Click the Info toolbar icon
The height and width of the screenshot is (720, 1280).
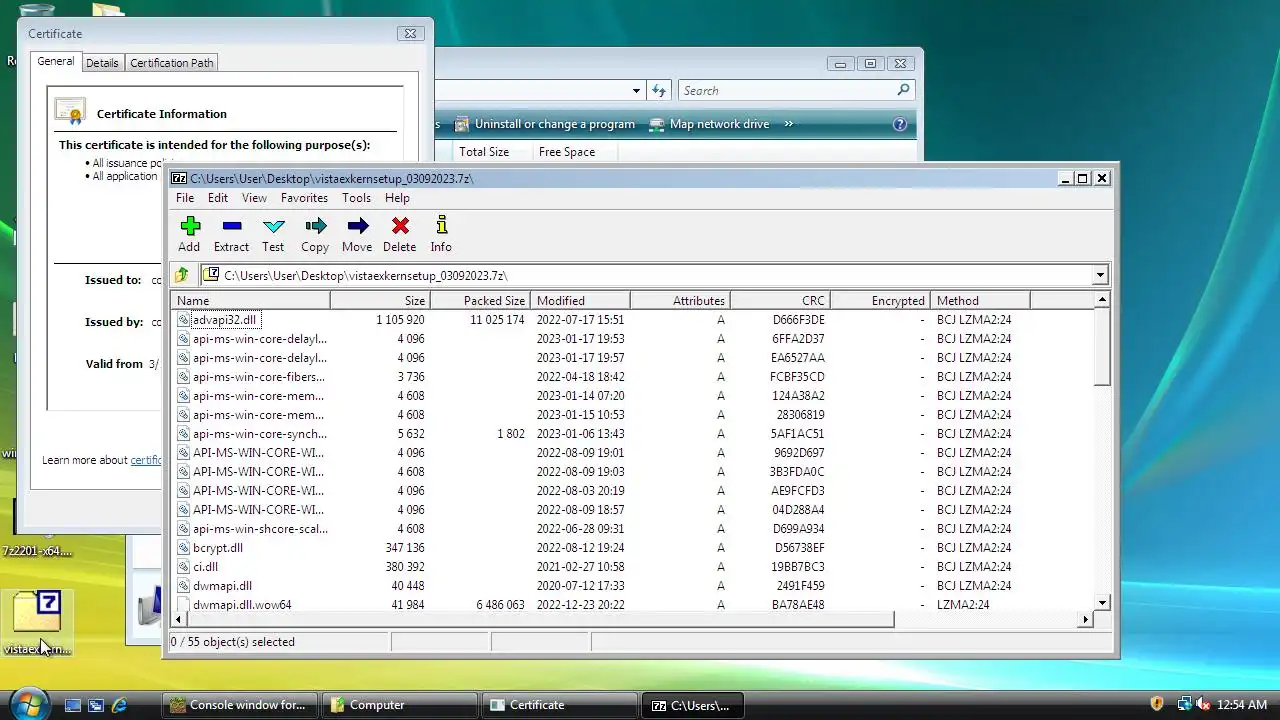[x=441, y=226]
